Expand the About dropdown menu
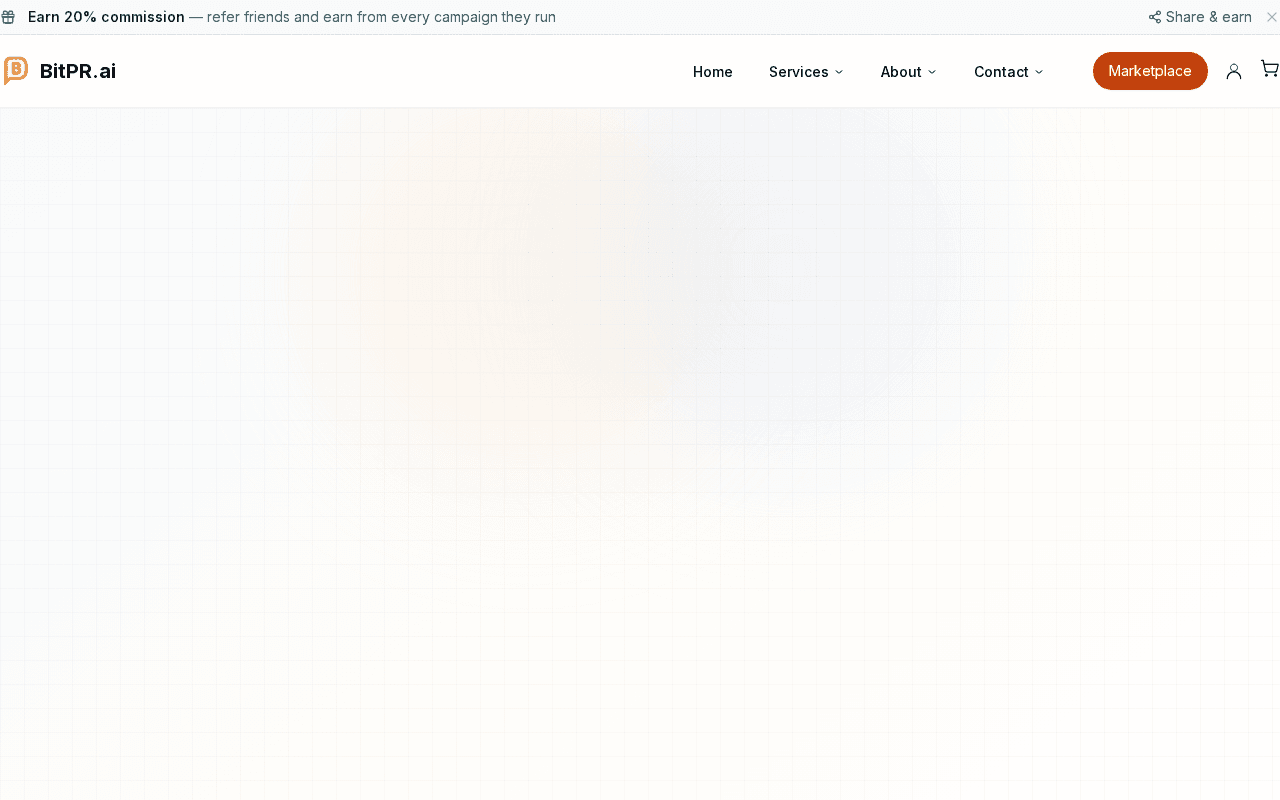 908,72
